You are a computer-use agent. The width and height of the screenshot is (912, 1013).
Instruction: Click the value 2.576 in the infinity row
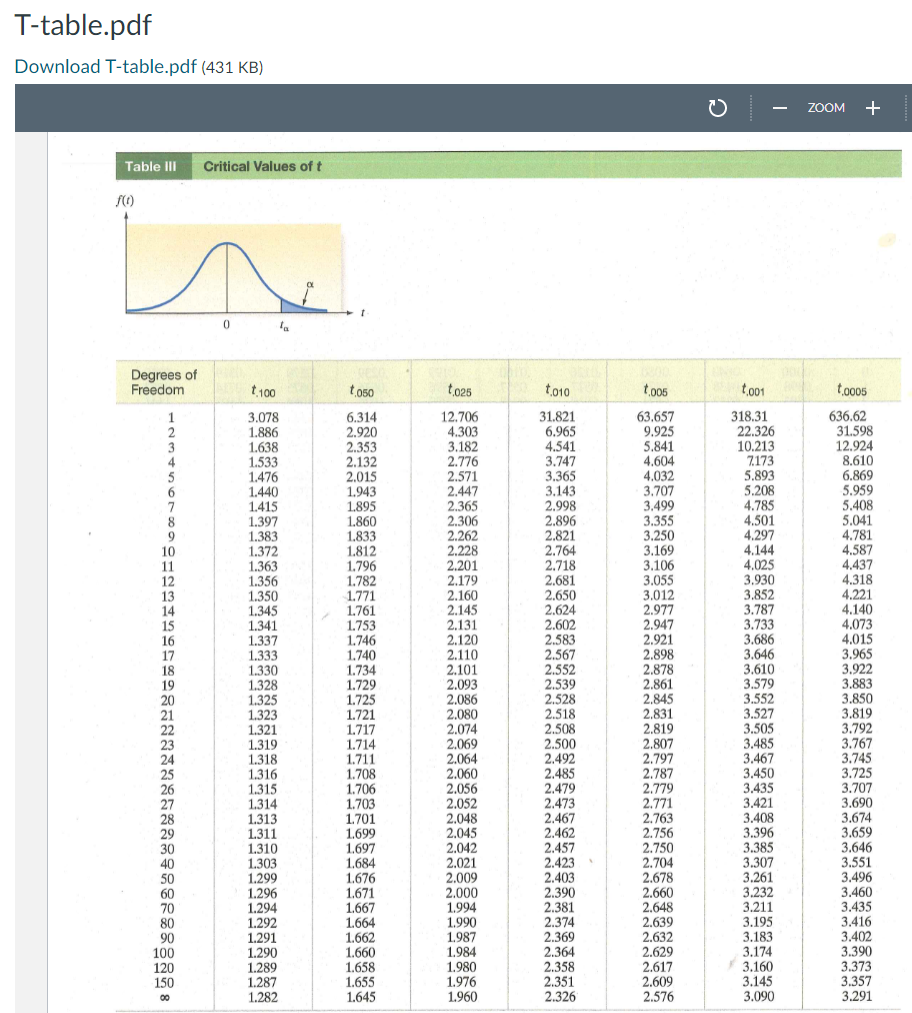[x=658, y=996]
